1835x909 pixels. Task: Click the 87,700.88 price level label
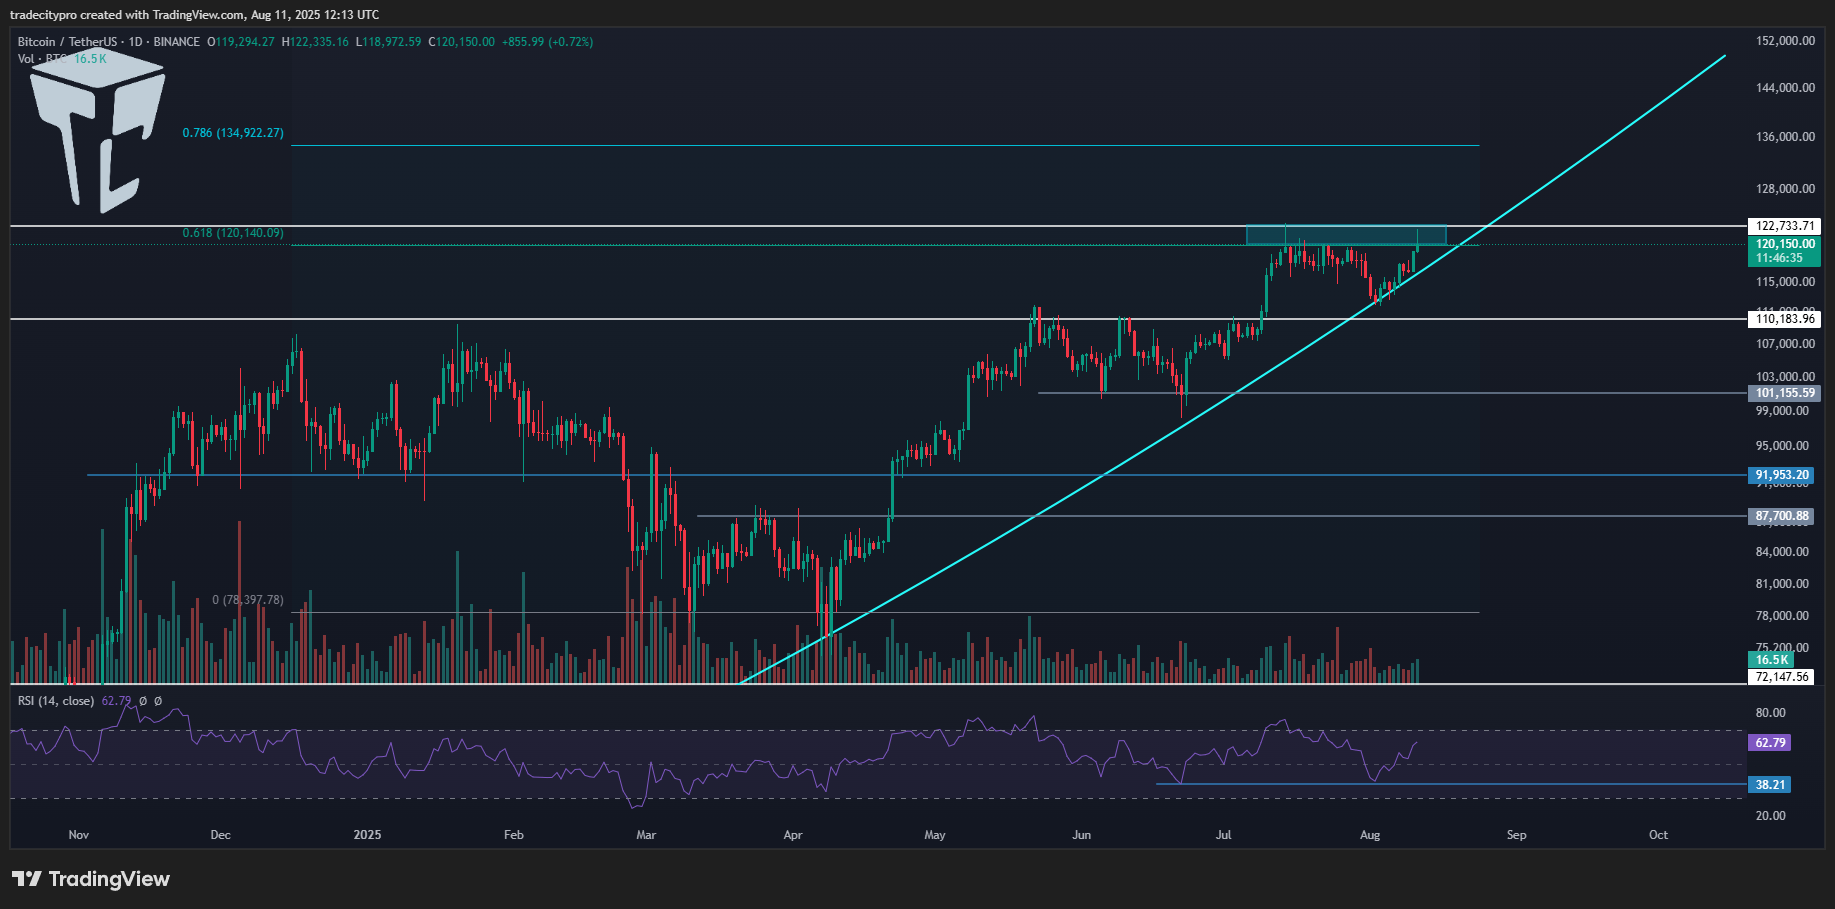tap(1781, 516)
